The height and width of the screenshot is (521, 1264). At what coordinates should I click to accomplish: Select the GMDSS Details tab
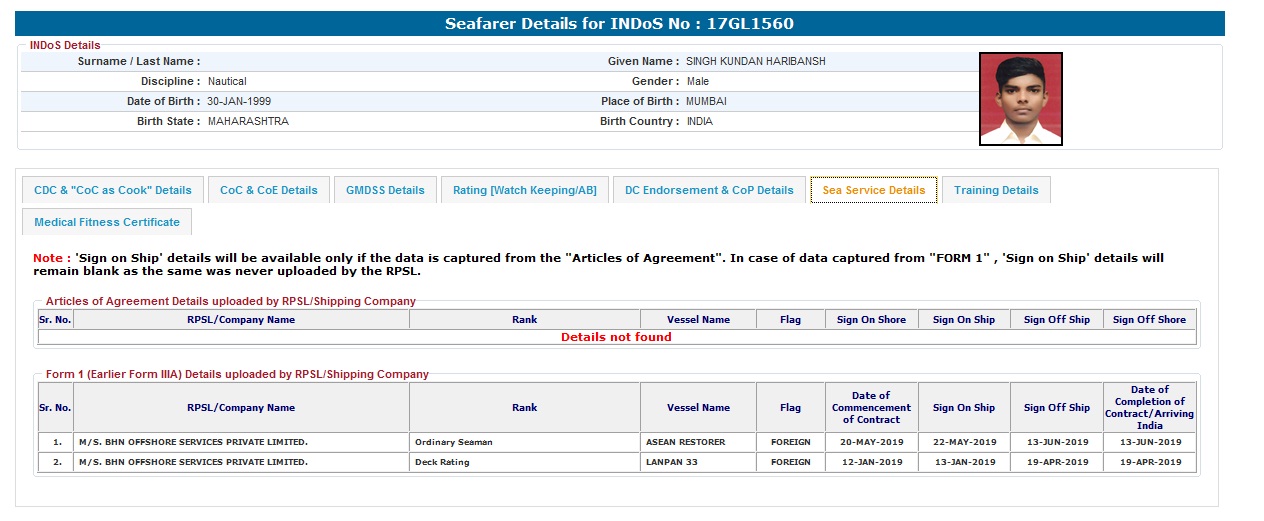pyautogui.click(x=385, y=190)
